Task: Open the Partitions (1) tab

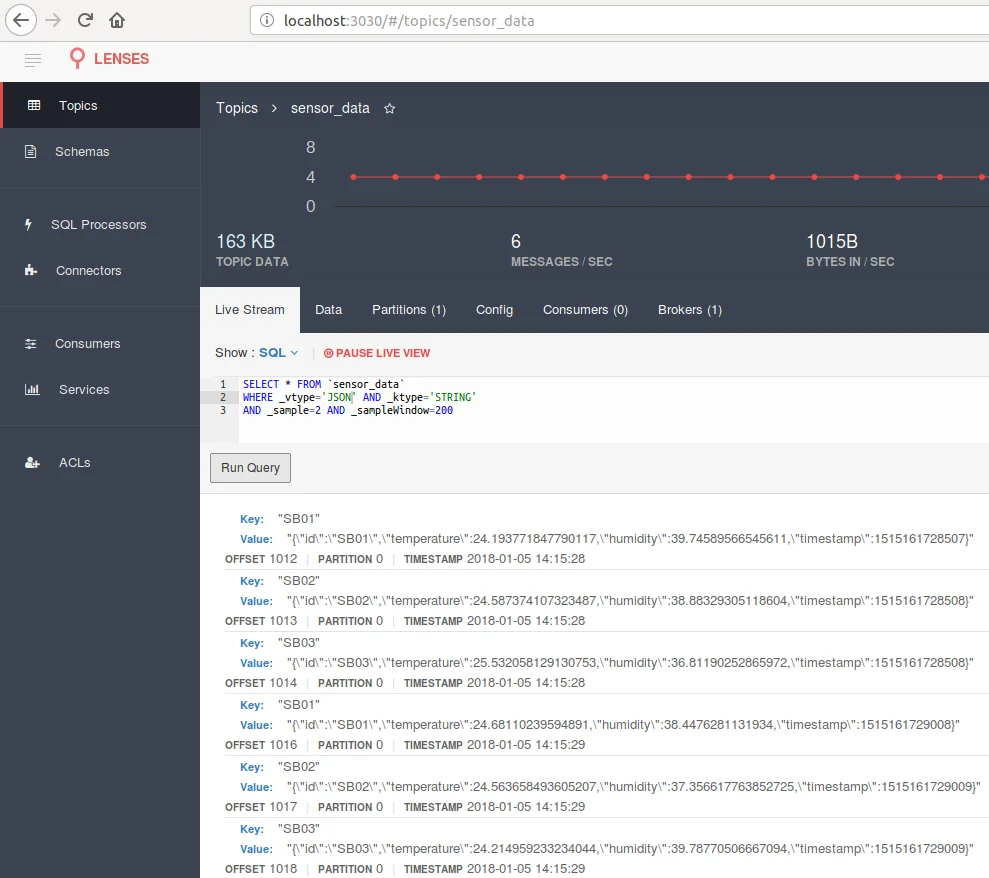Action: tap(409, 310)
